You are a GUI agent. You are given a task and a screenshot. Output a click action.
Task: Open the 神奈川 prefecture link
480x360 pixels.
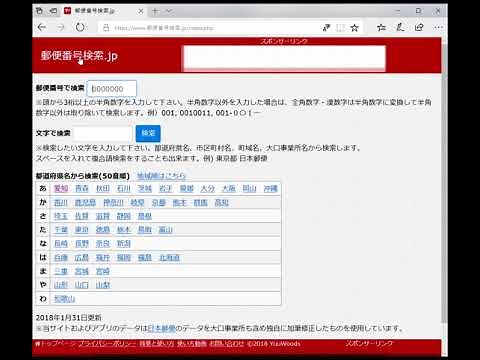pos(113,203)
